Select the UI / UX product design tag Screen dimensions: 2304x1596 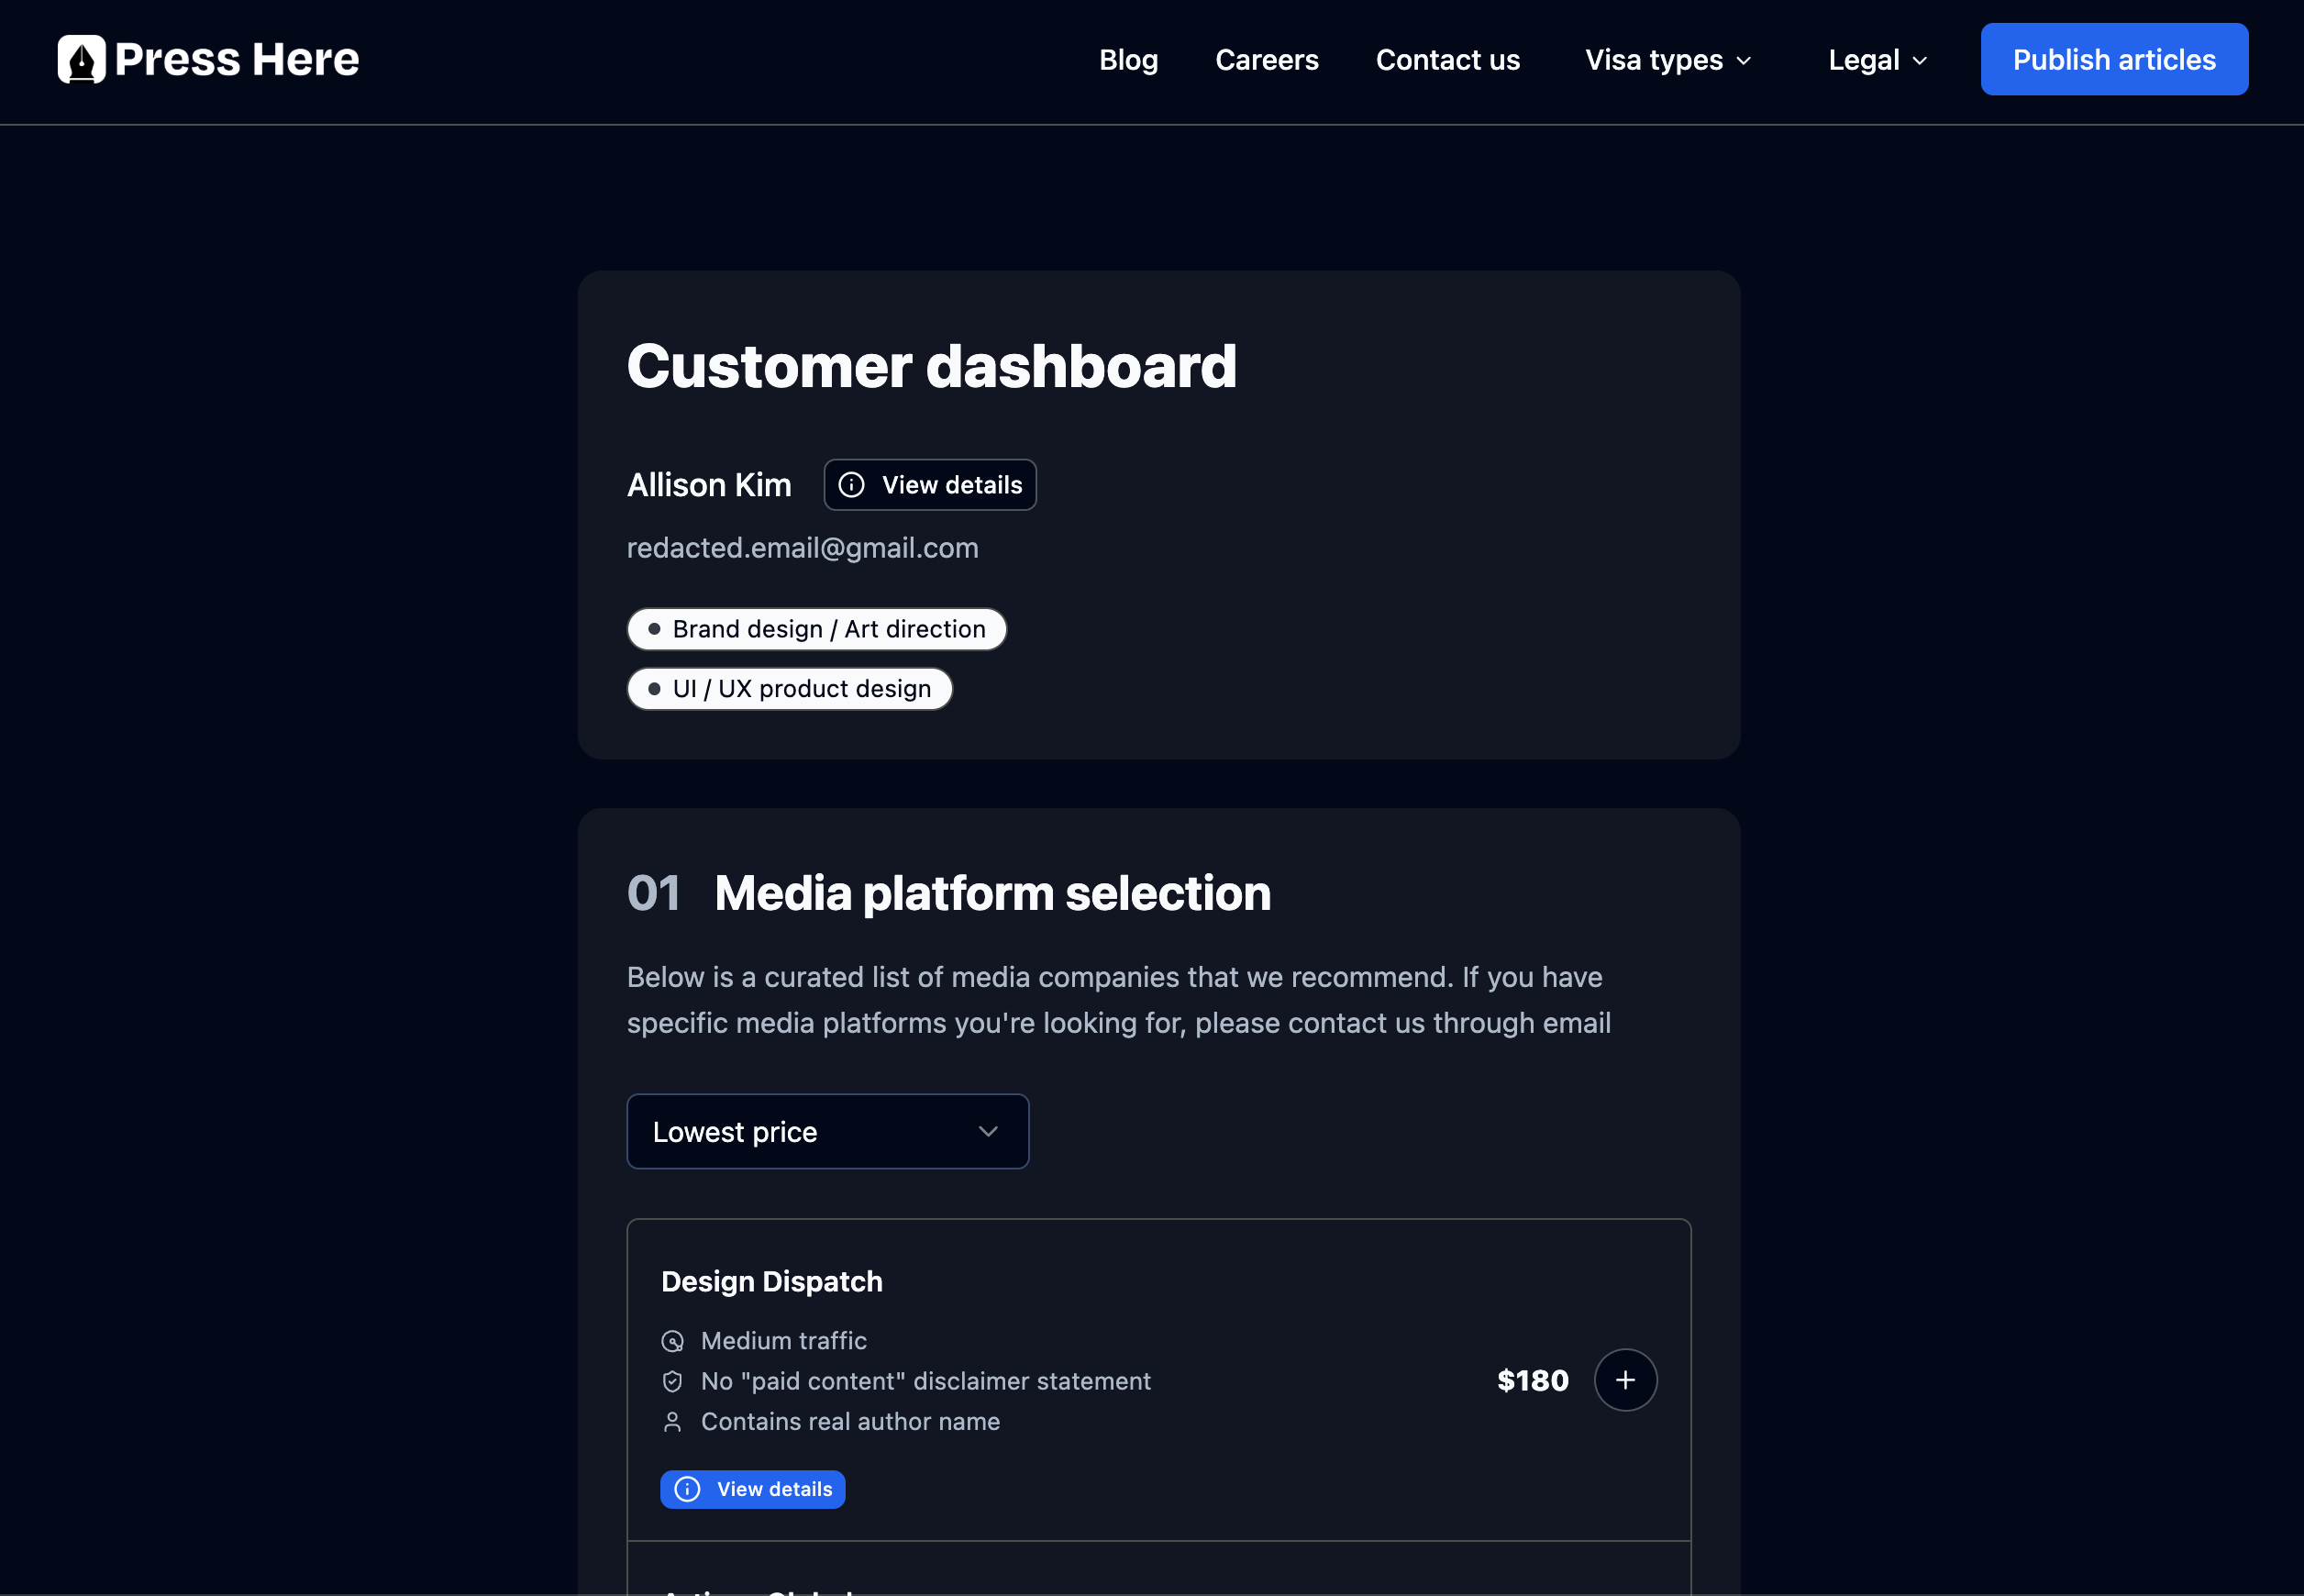tap(789, 689)
